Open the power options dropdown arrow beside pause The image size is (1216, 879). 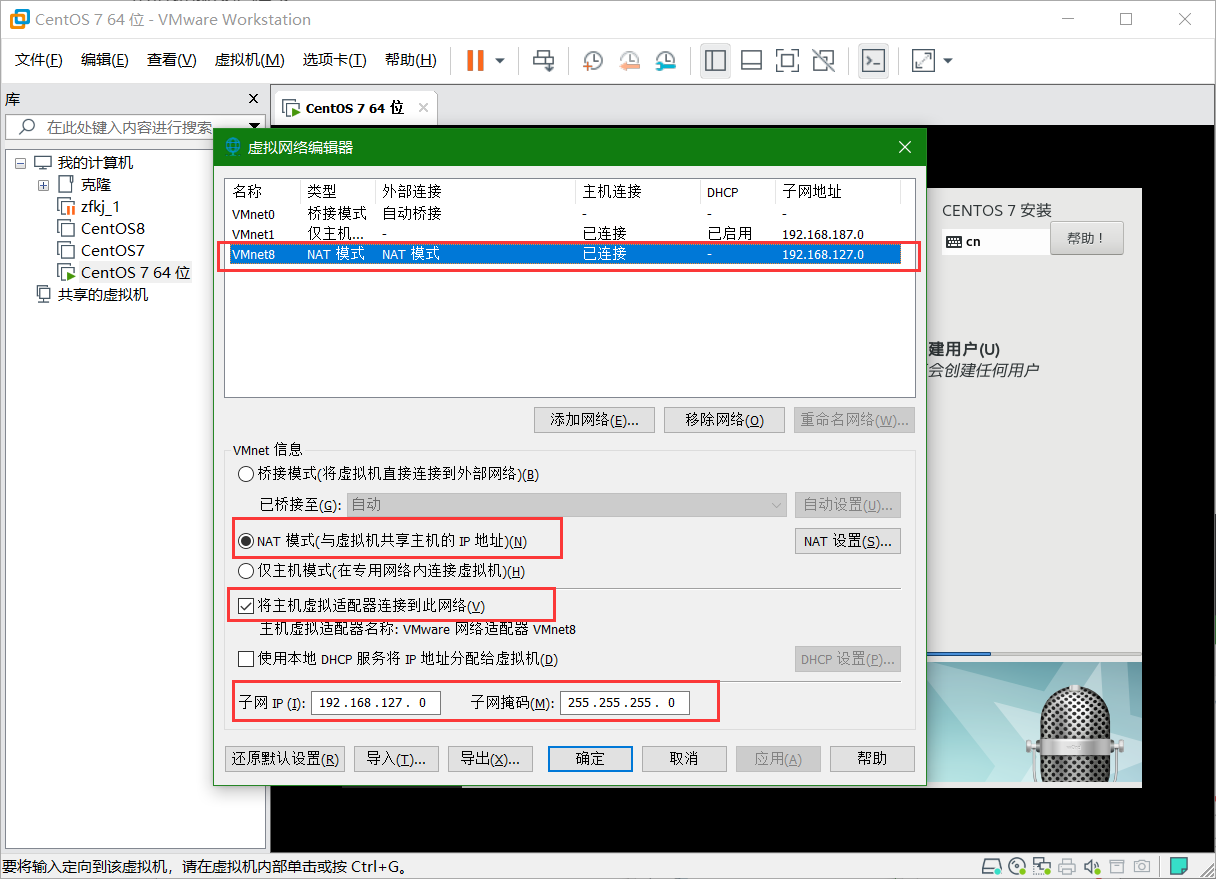pos(500,61)
